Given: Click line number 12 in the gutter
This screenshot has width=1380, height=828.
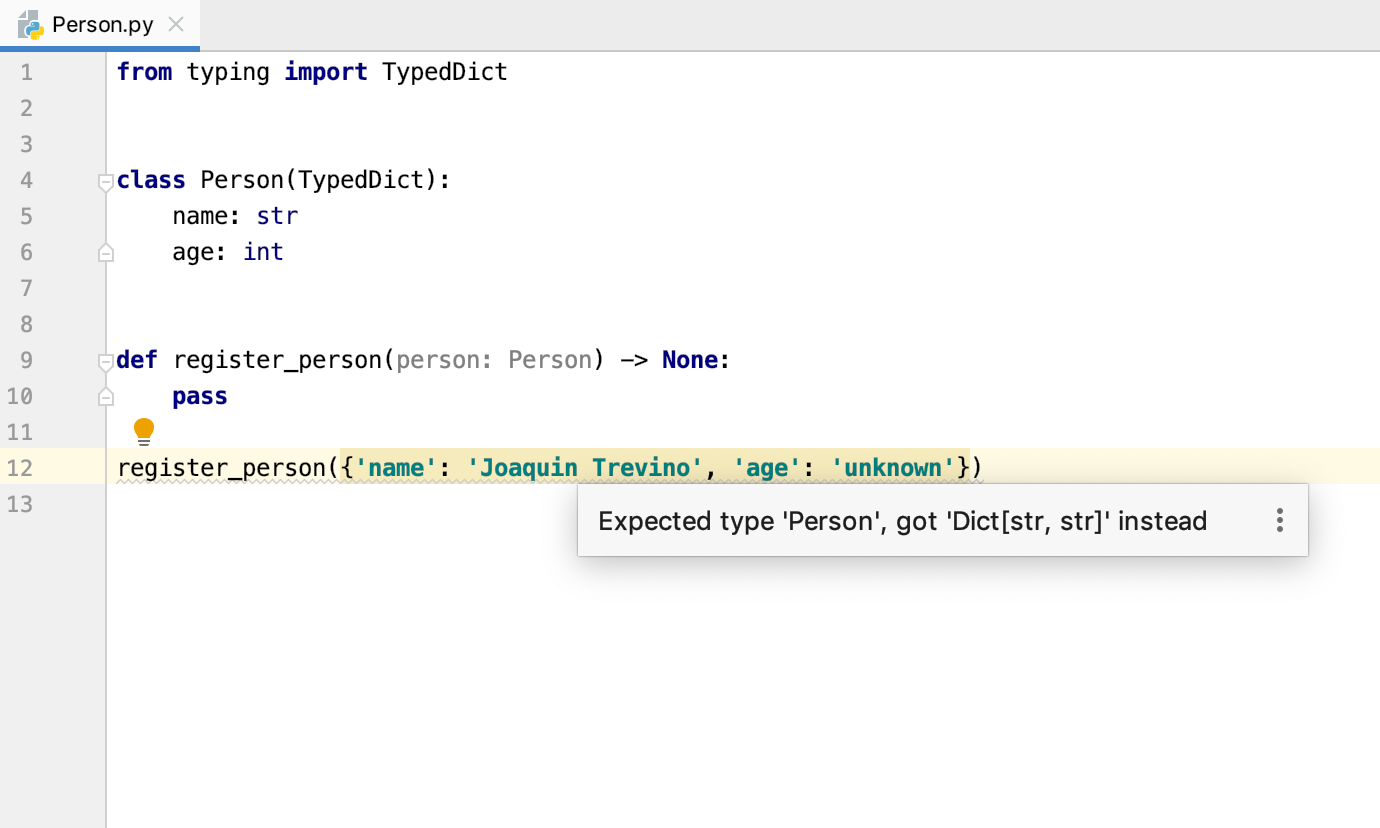Looking at the screenshot, I should 20,468.
